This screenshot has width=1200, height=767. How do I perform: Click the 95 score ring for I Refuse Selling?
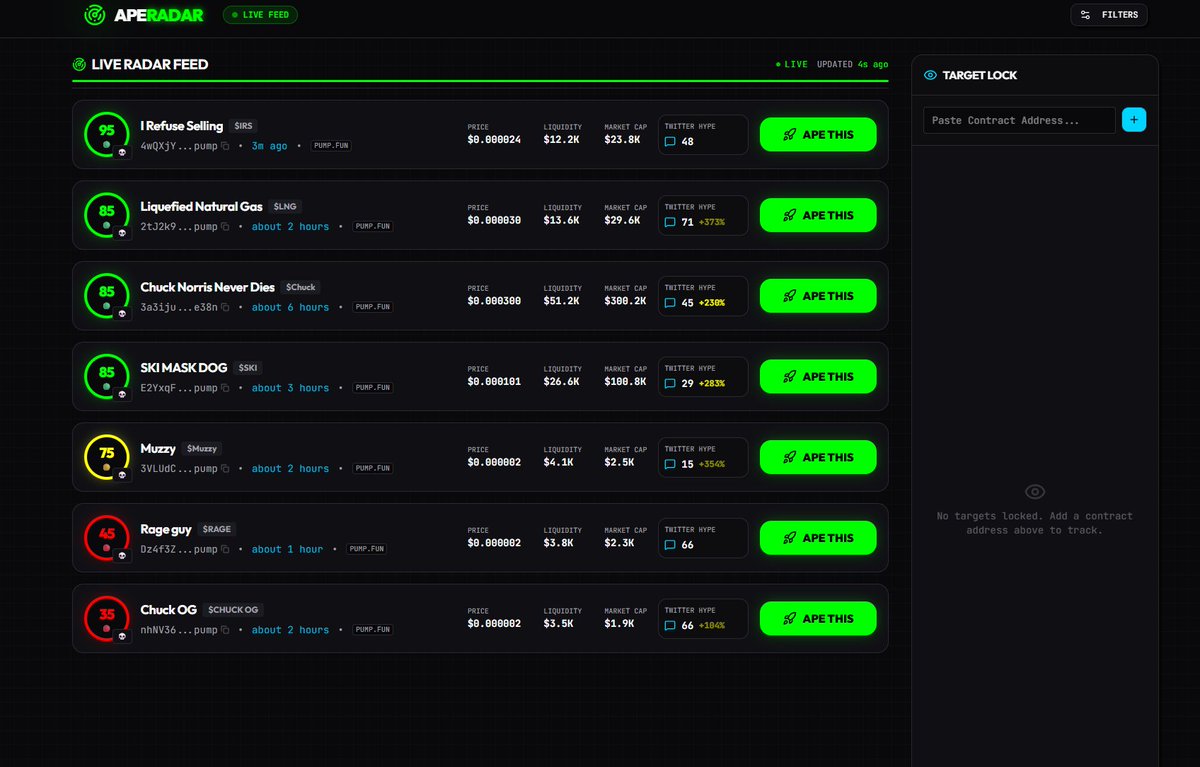(107, 134)
